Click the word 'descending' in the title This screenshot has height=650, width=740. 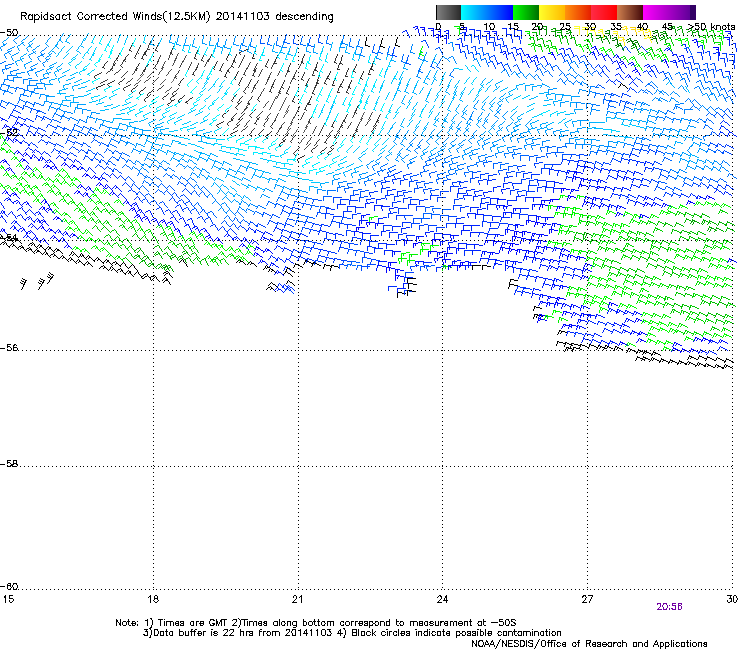point(304,17)
